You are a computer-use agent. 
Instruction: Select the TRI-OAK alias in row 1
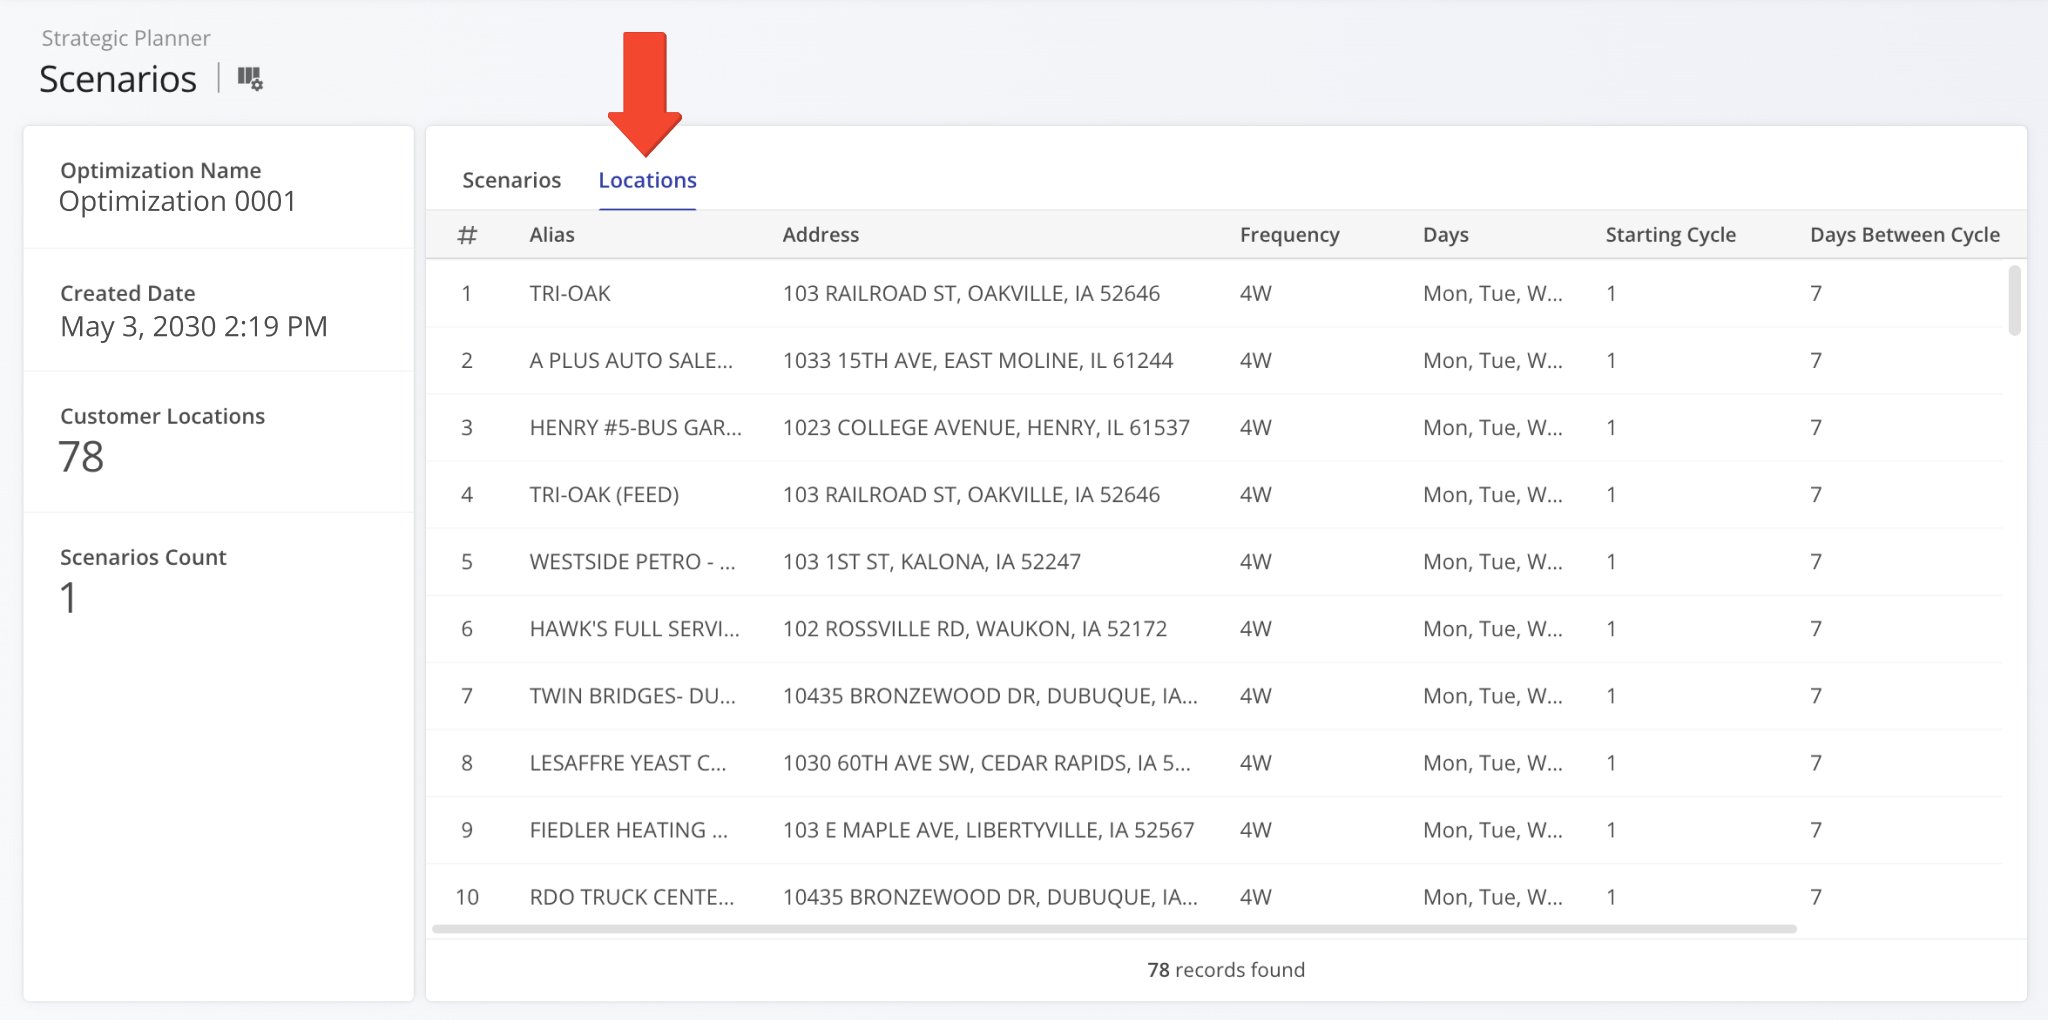570,293
